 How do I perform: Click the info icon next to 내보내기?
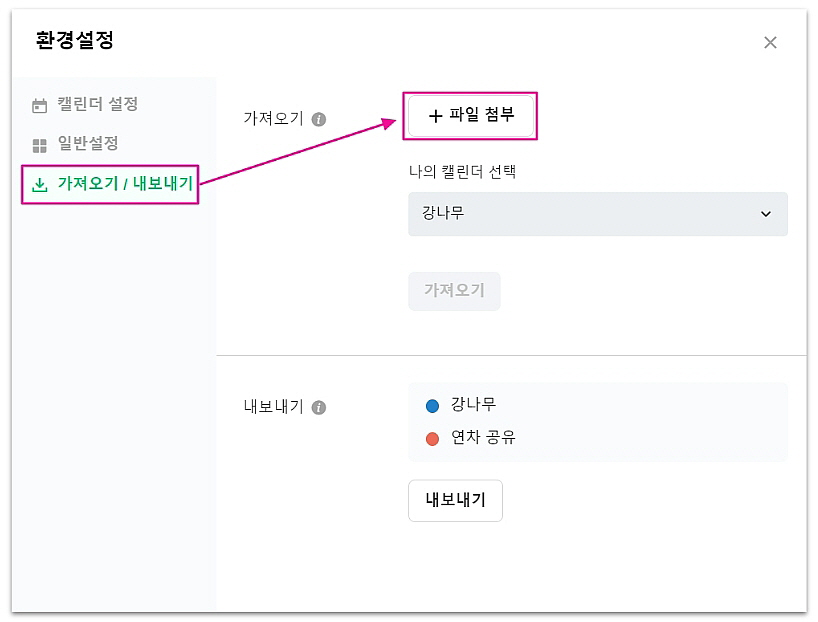click(x=319, y=408)
